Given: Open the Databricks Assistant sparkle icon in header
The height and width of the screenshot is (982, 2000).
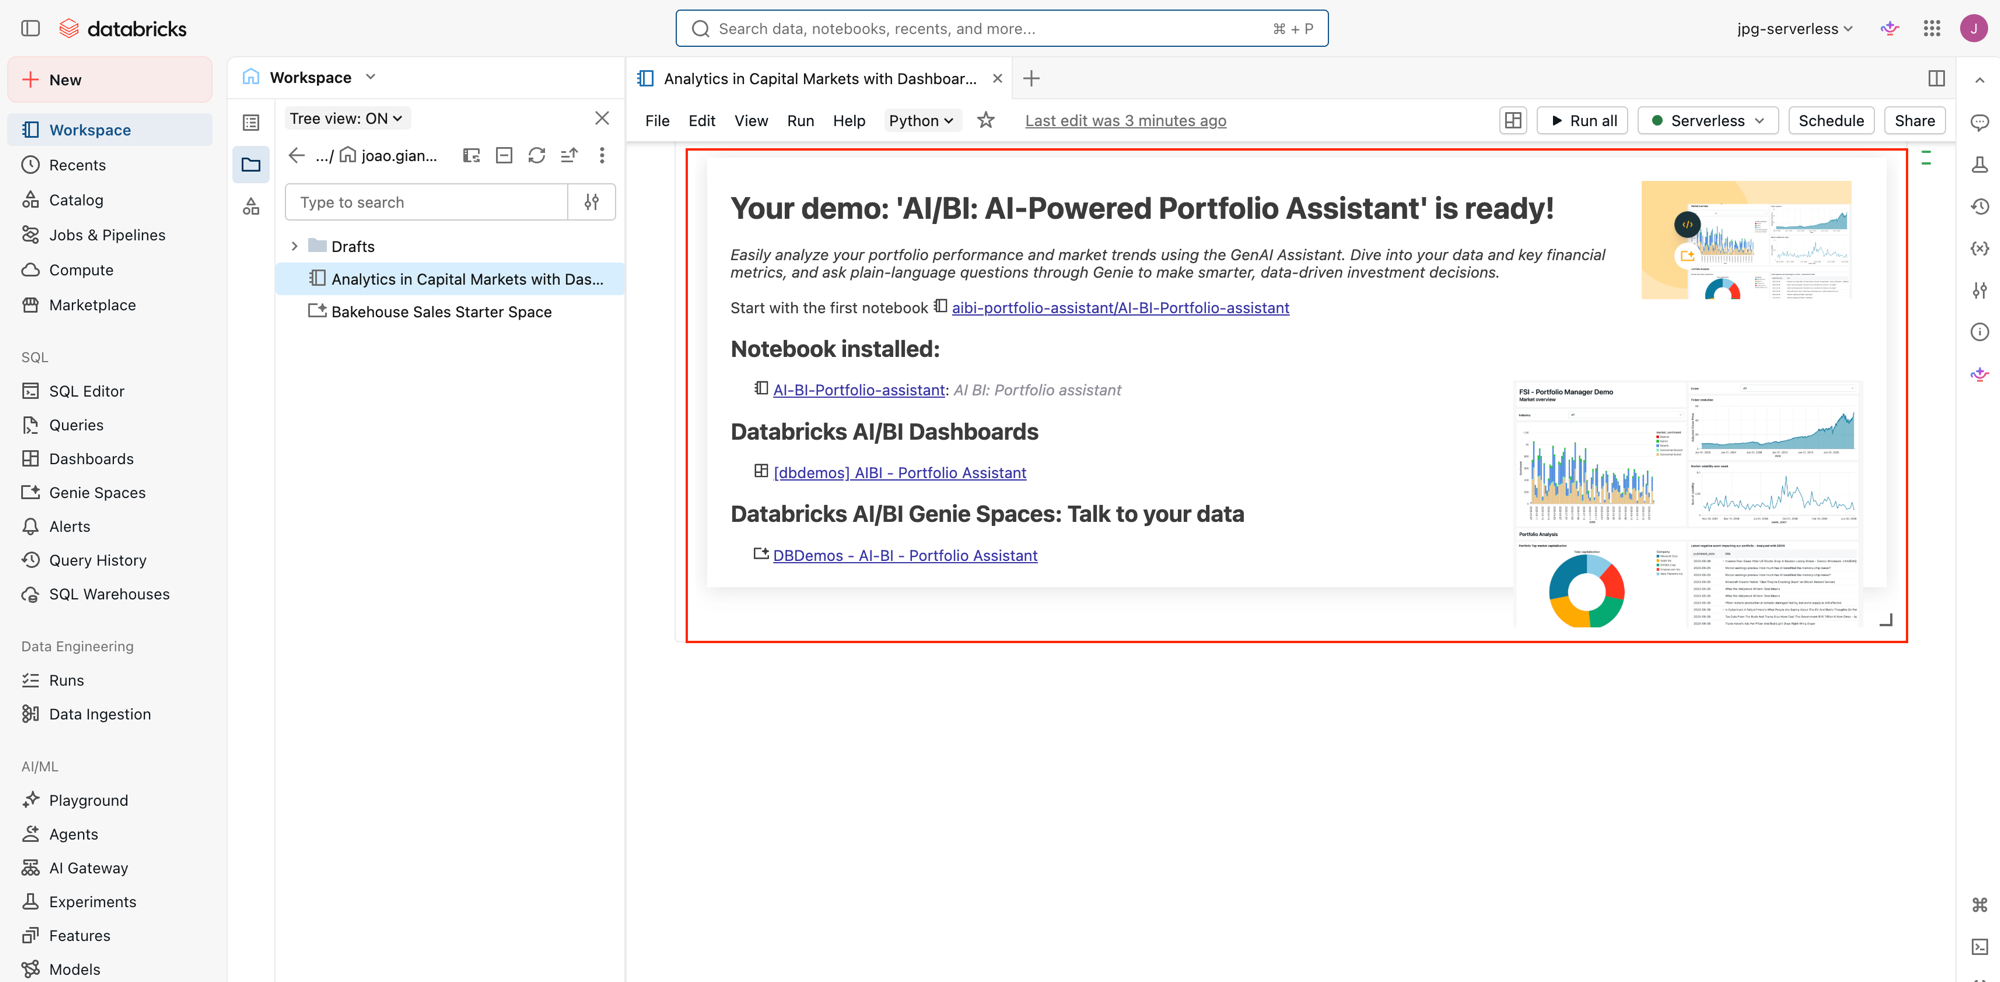Looking at the screenshot, I should point(1890,28).
